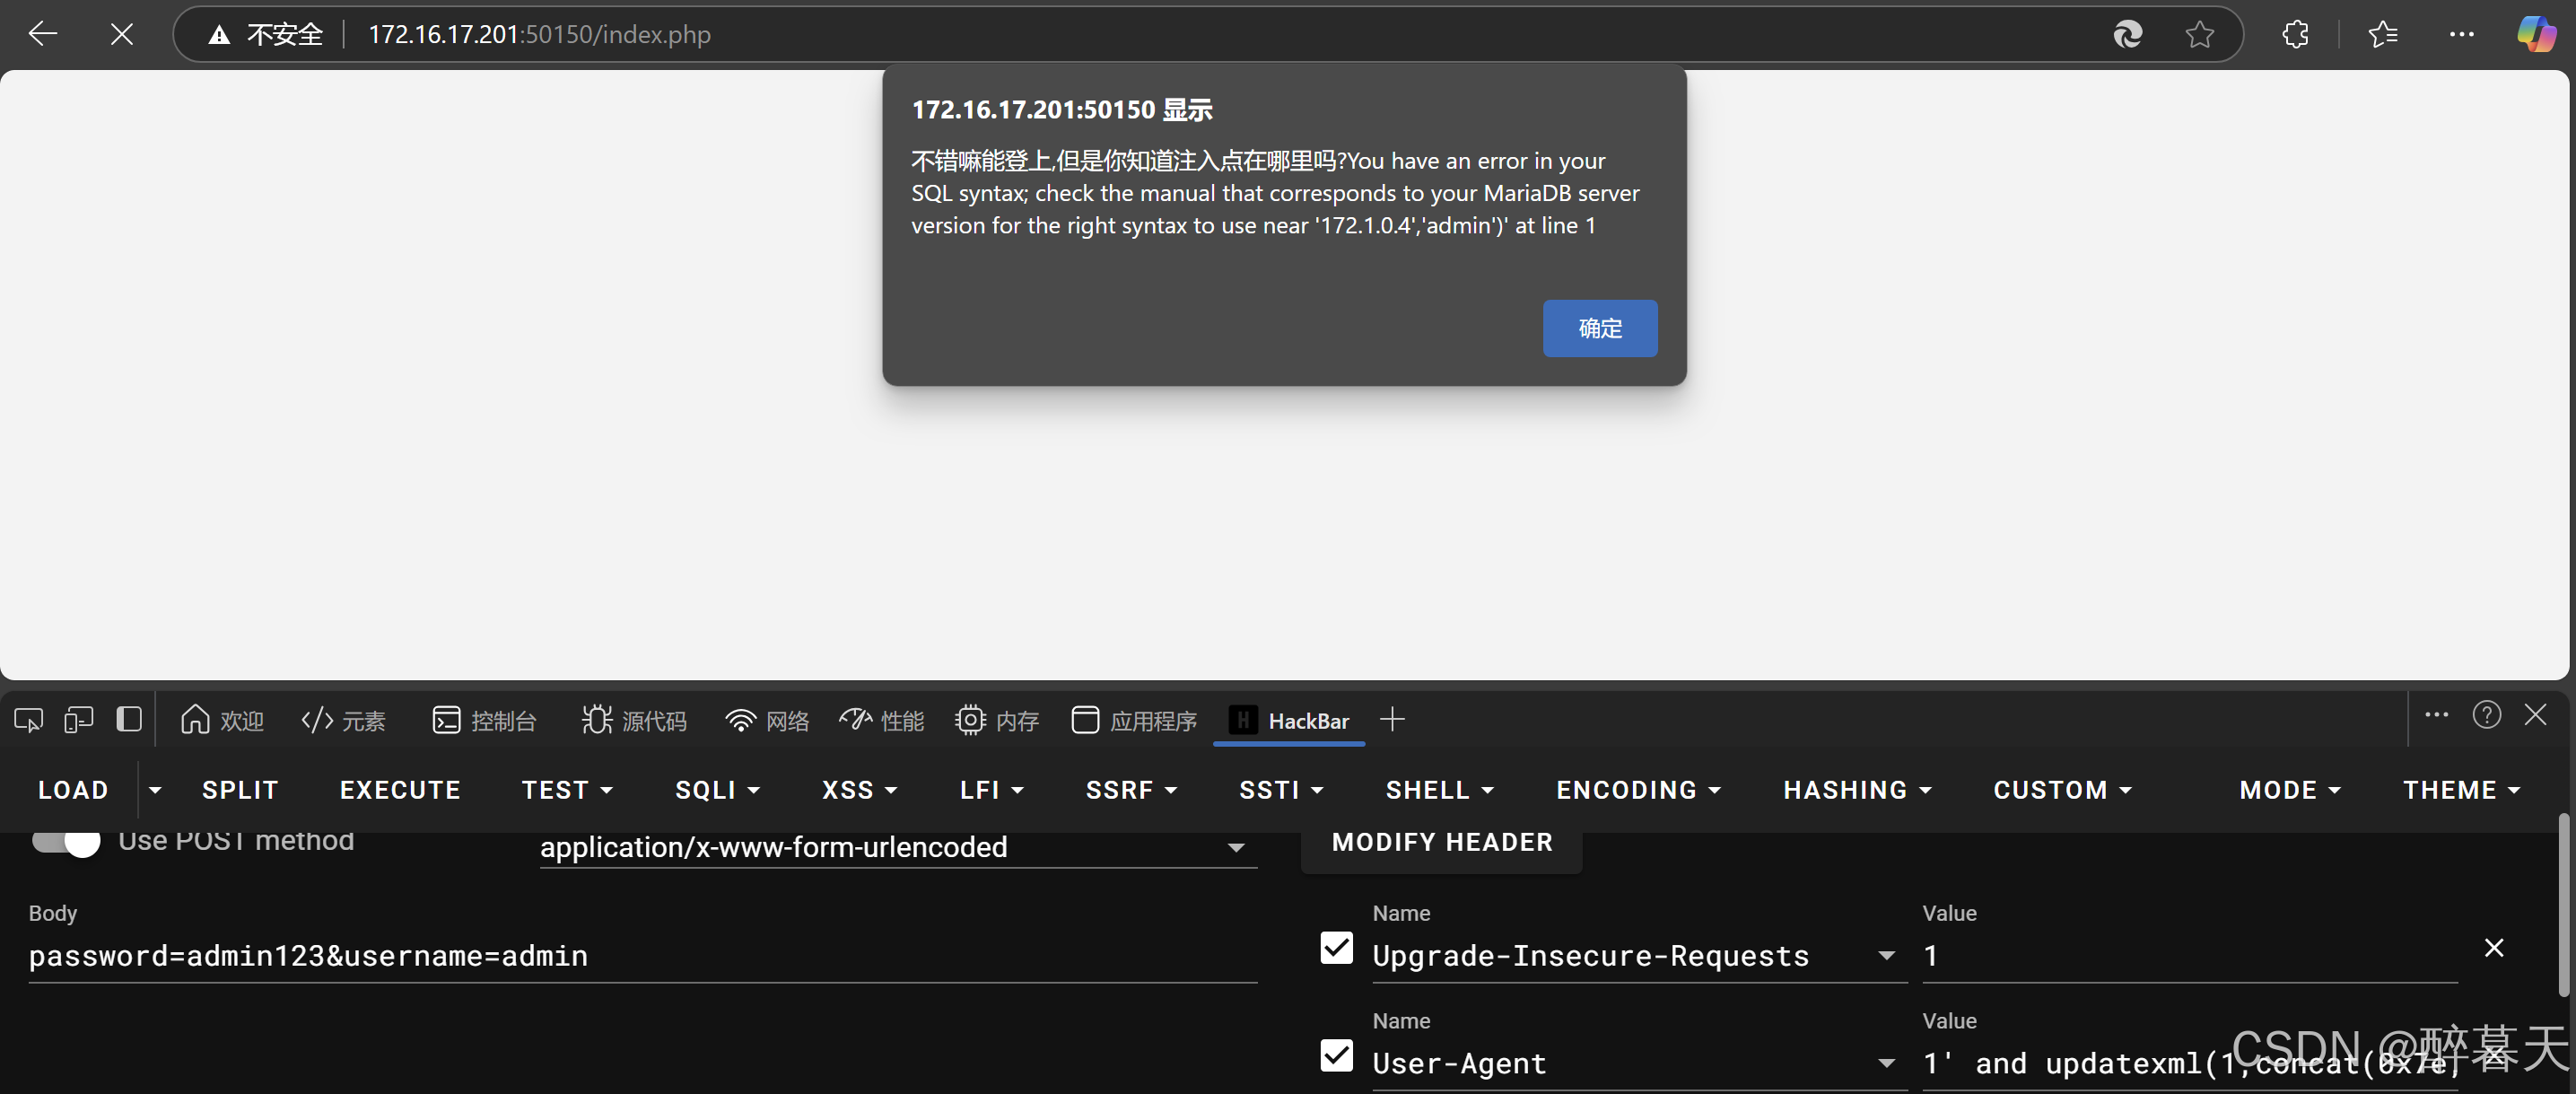Add new DevTools tab with plus icon
The image size is (2576, 1094).
pos(1392,720)
